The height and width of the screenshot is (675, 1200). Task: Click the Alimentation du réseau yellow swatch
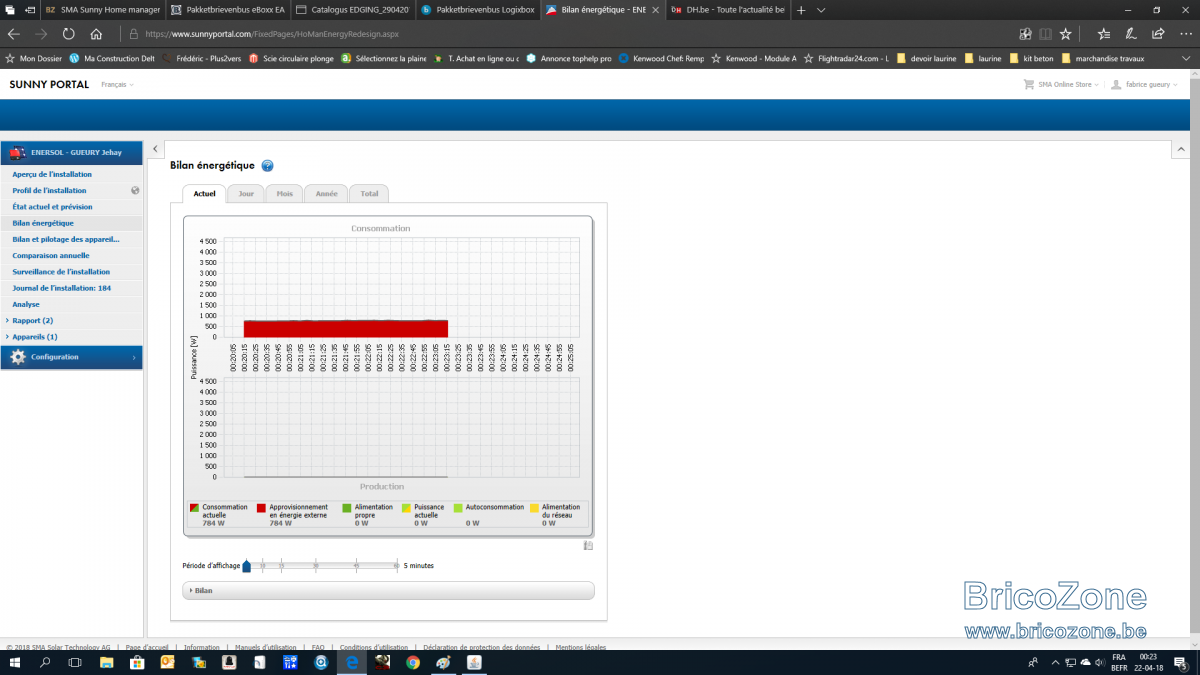pos(535,508)
